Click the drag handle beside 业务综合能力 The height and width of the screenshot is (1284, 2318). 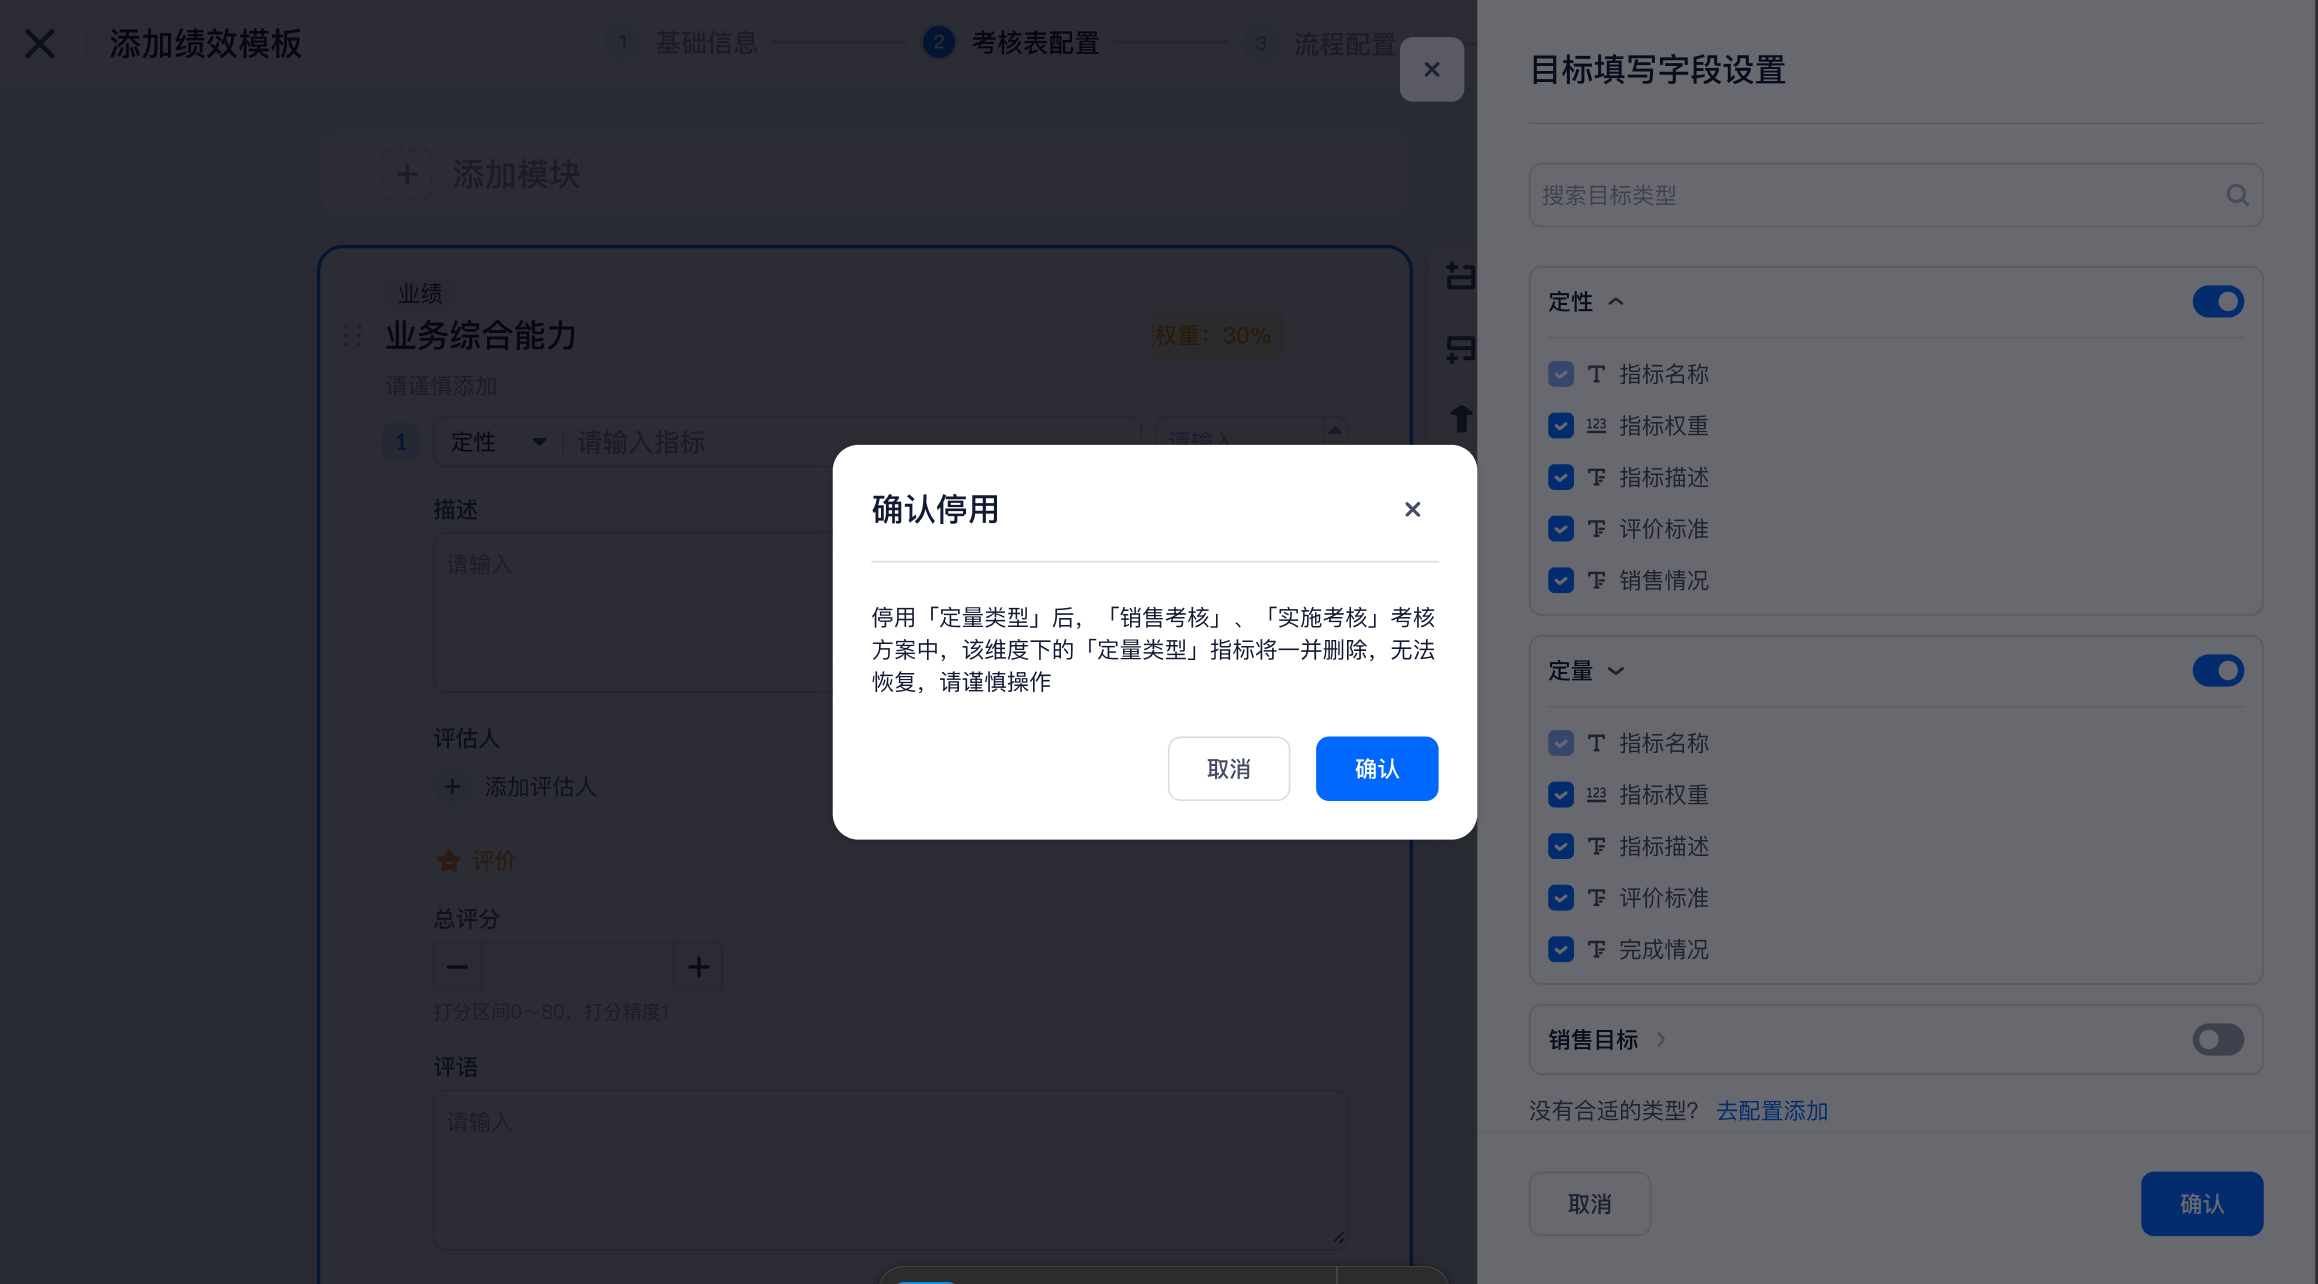point(352,335)
